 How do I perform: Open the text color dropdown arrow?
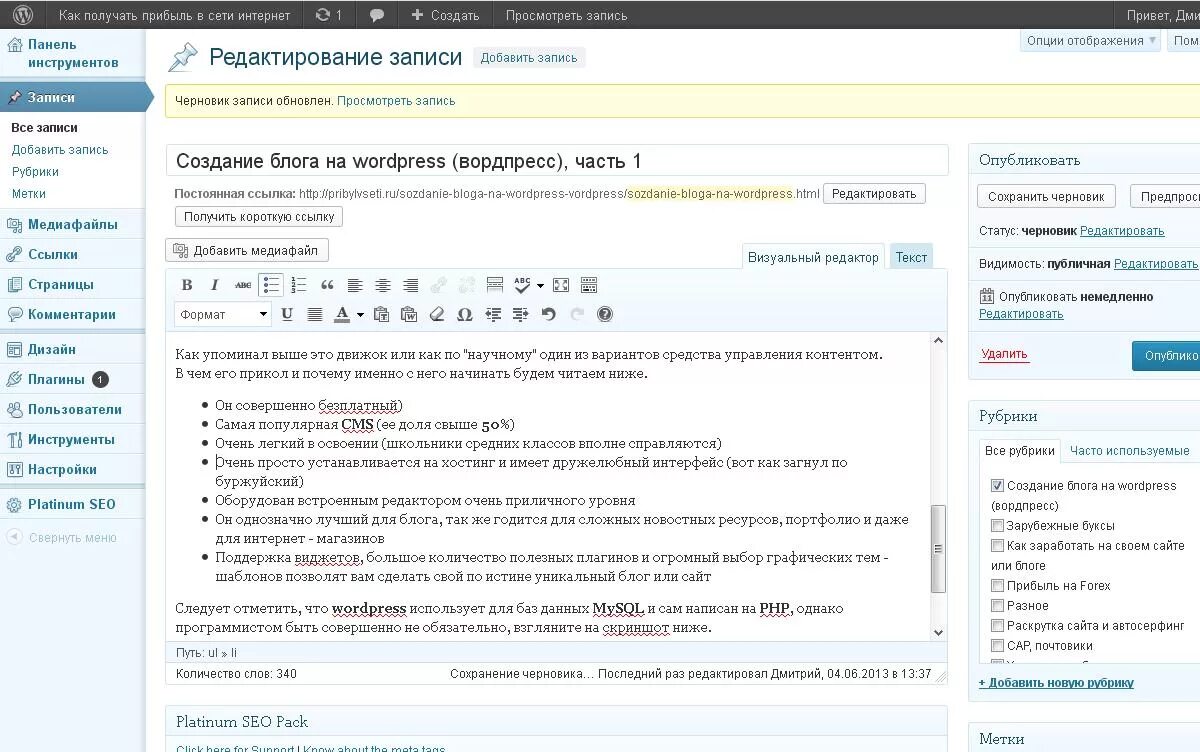(360, 314)
